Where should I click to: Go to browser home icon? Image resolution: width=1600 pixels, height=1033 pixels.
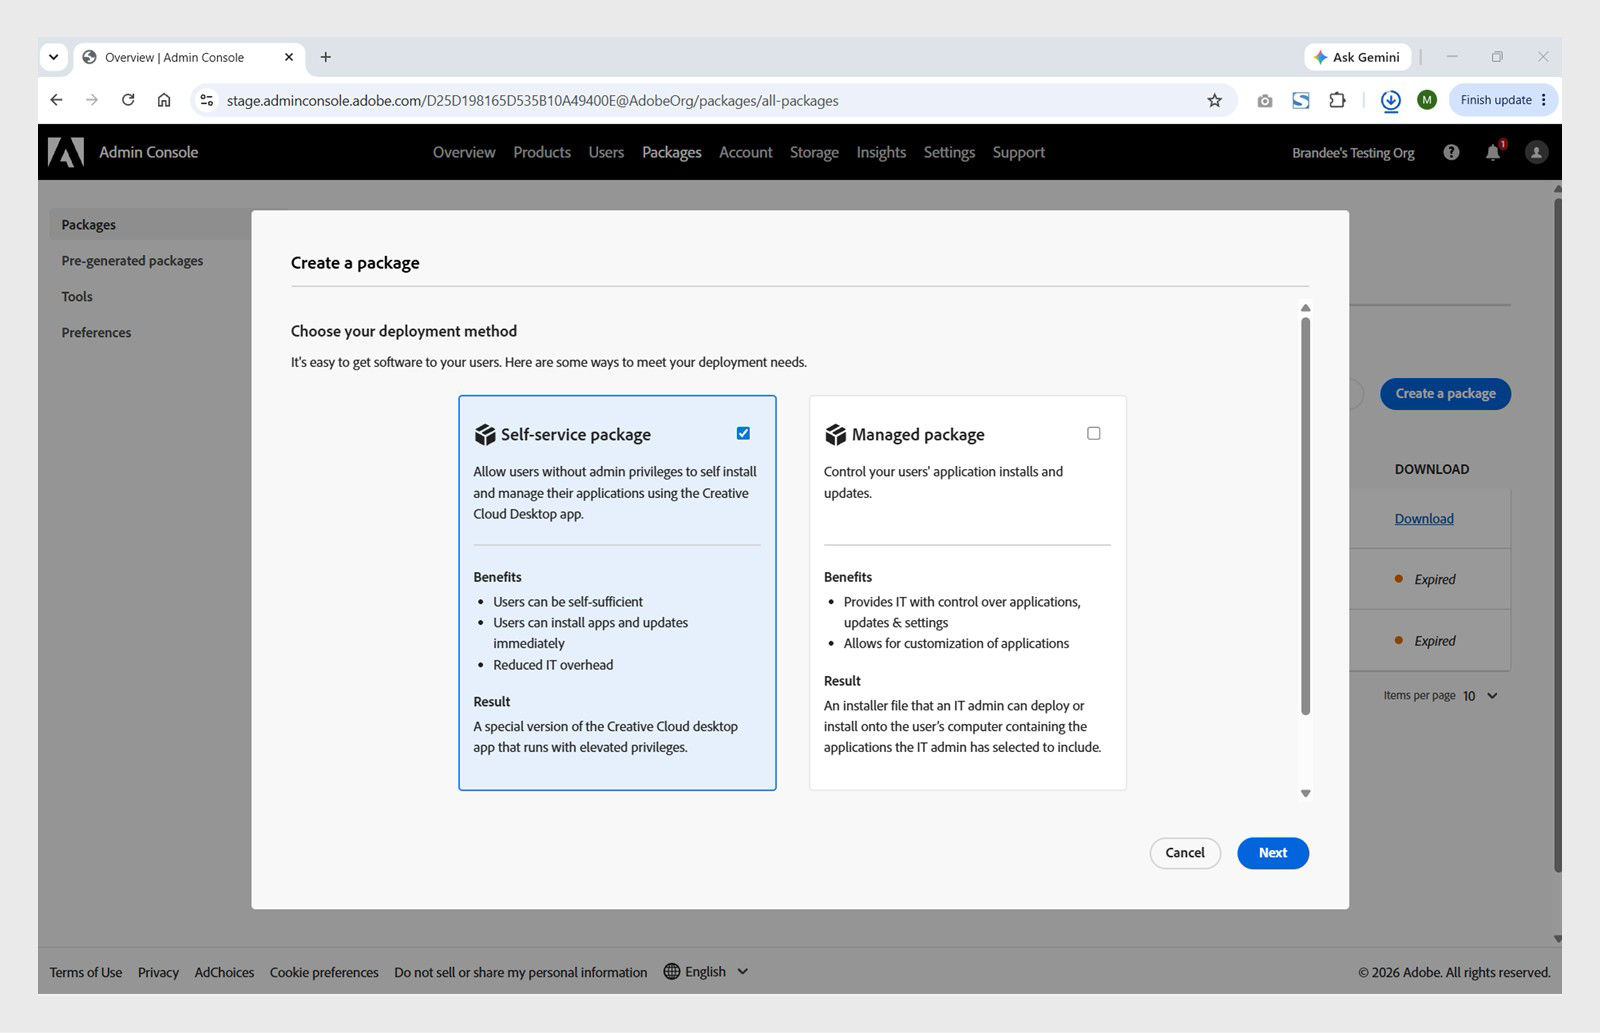(x=164, y=100)
